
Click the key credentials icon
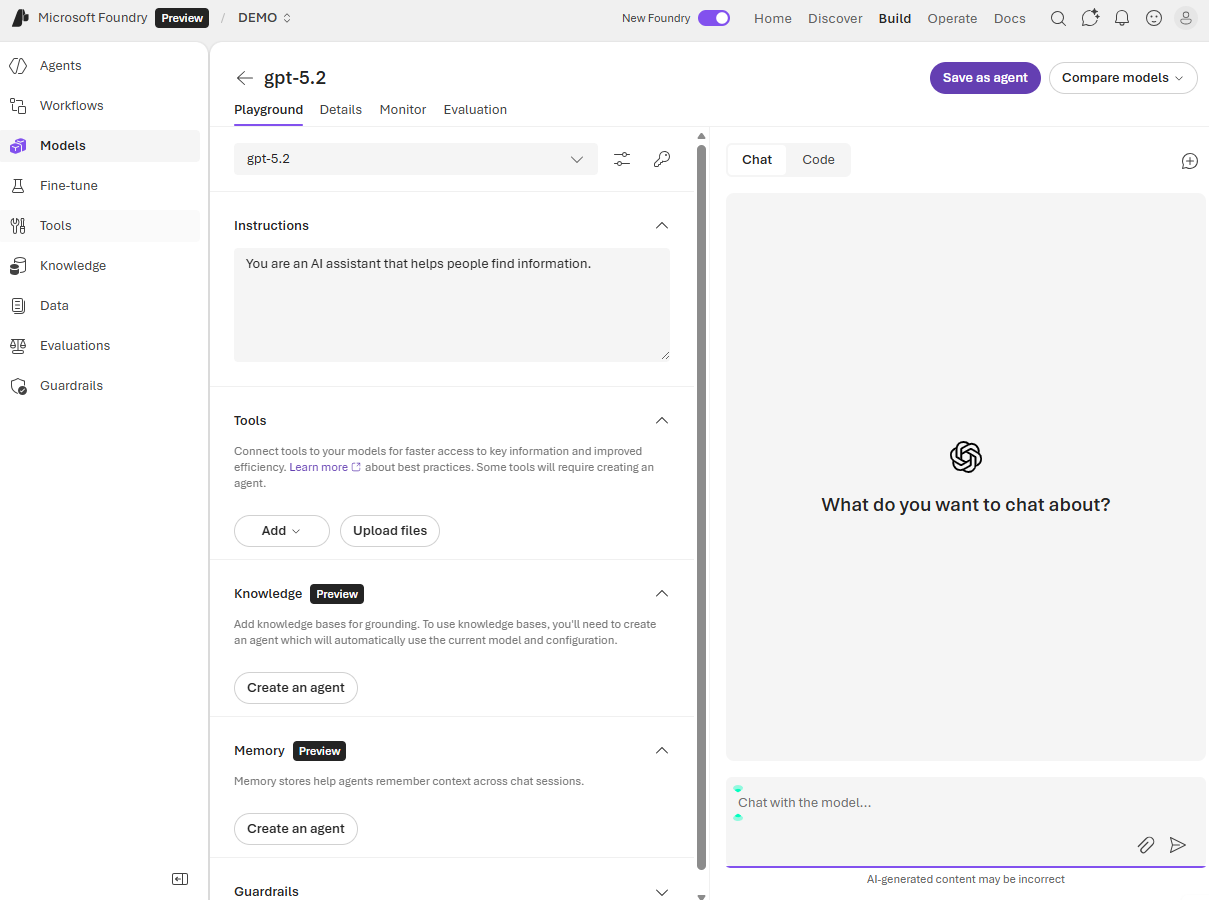click(x=661, y=159)
